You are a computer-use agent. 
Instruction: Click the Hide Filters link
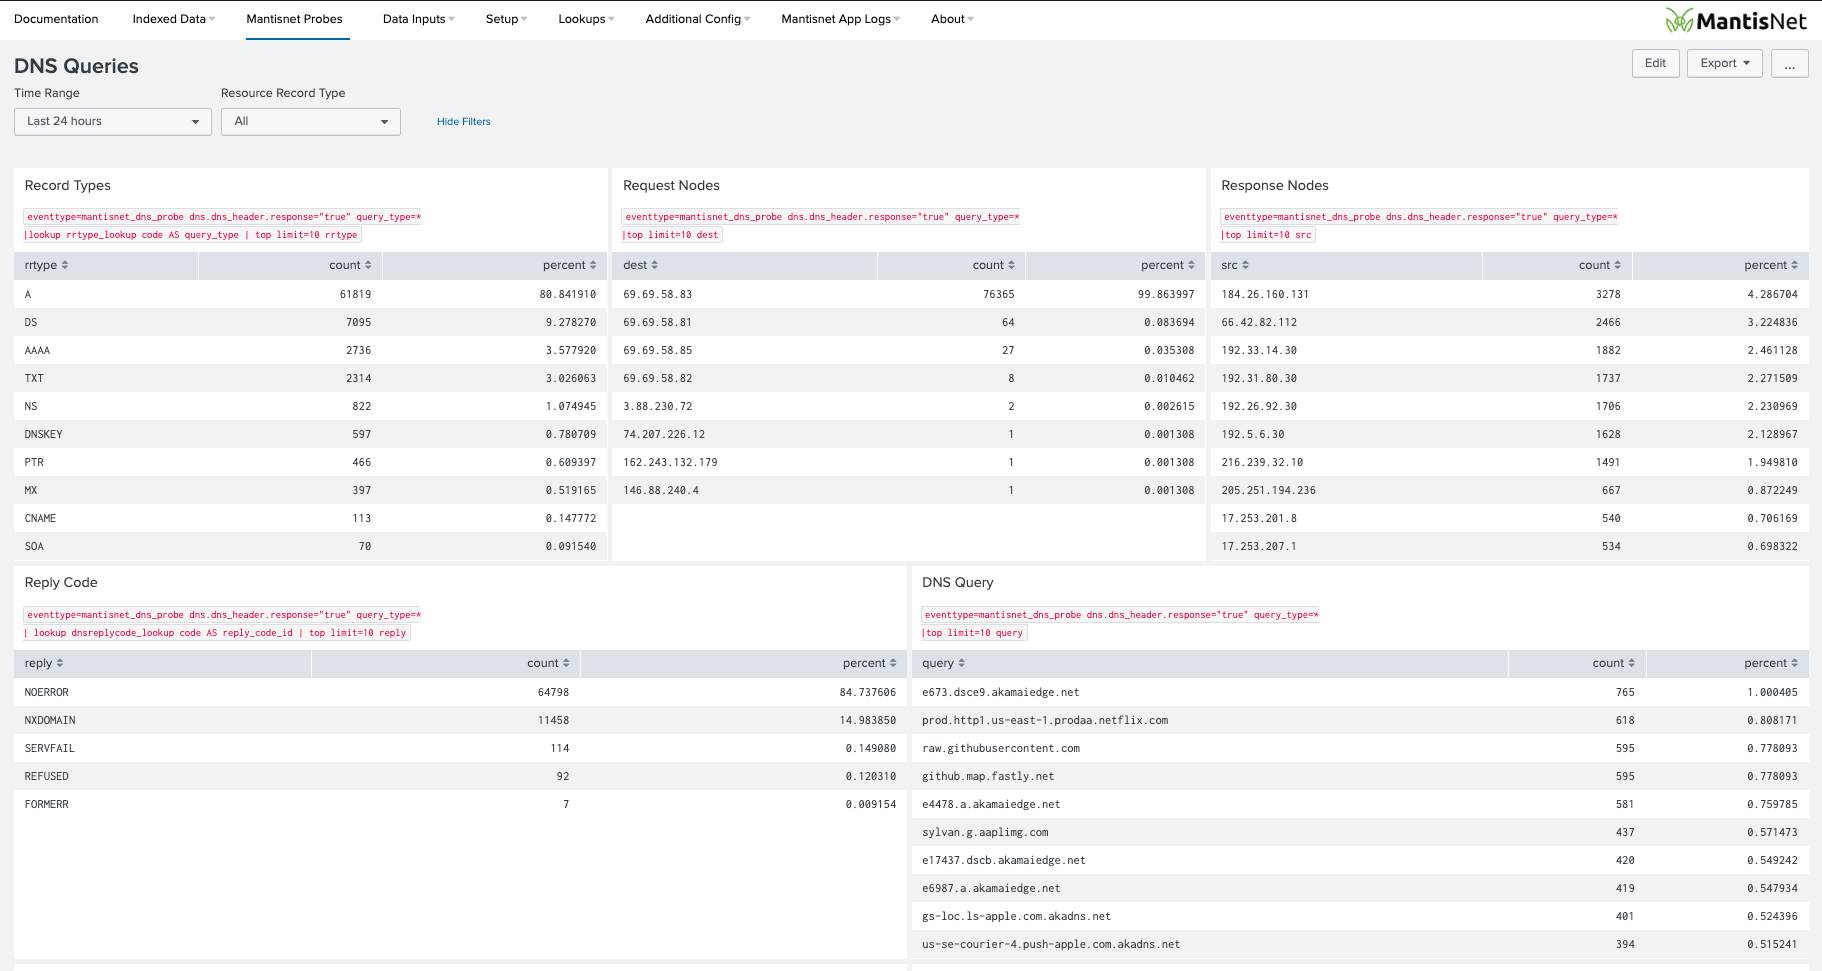(x=463, y=122)
